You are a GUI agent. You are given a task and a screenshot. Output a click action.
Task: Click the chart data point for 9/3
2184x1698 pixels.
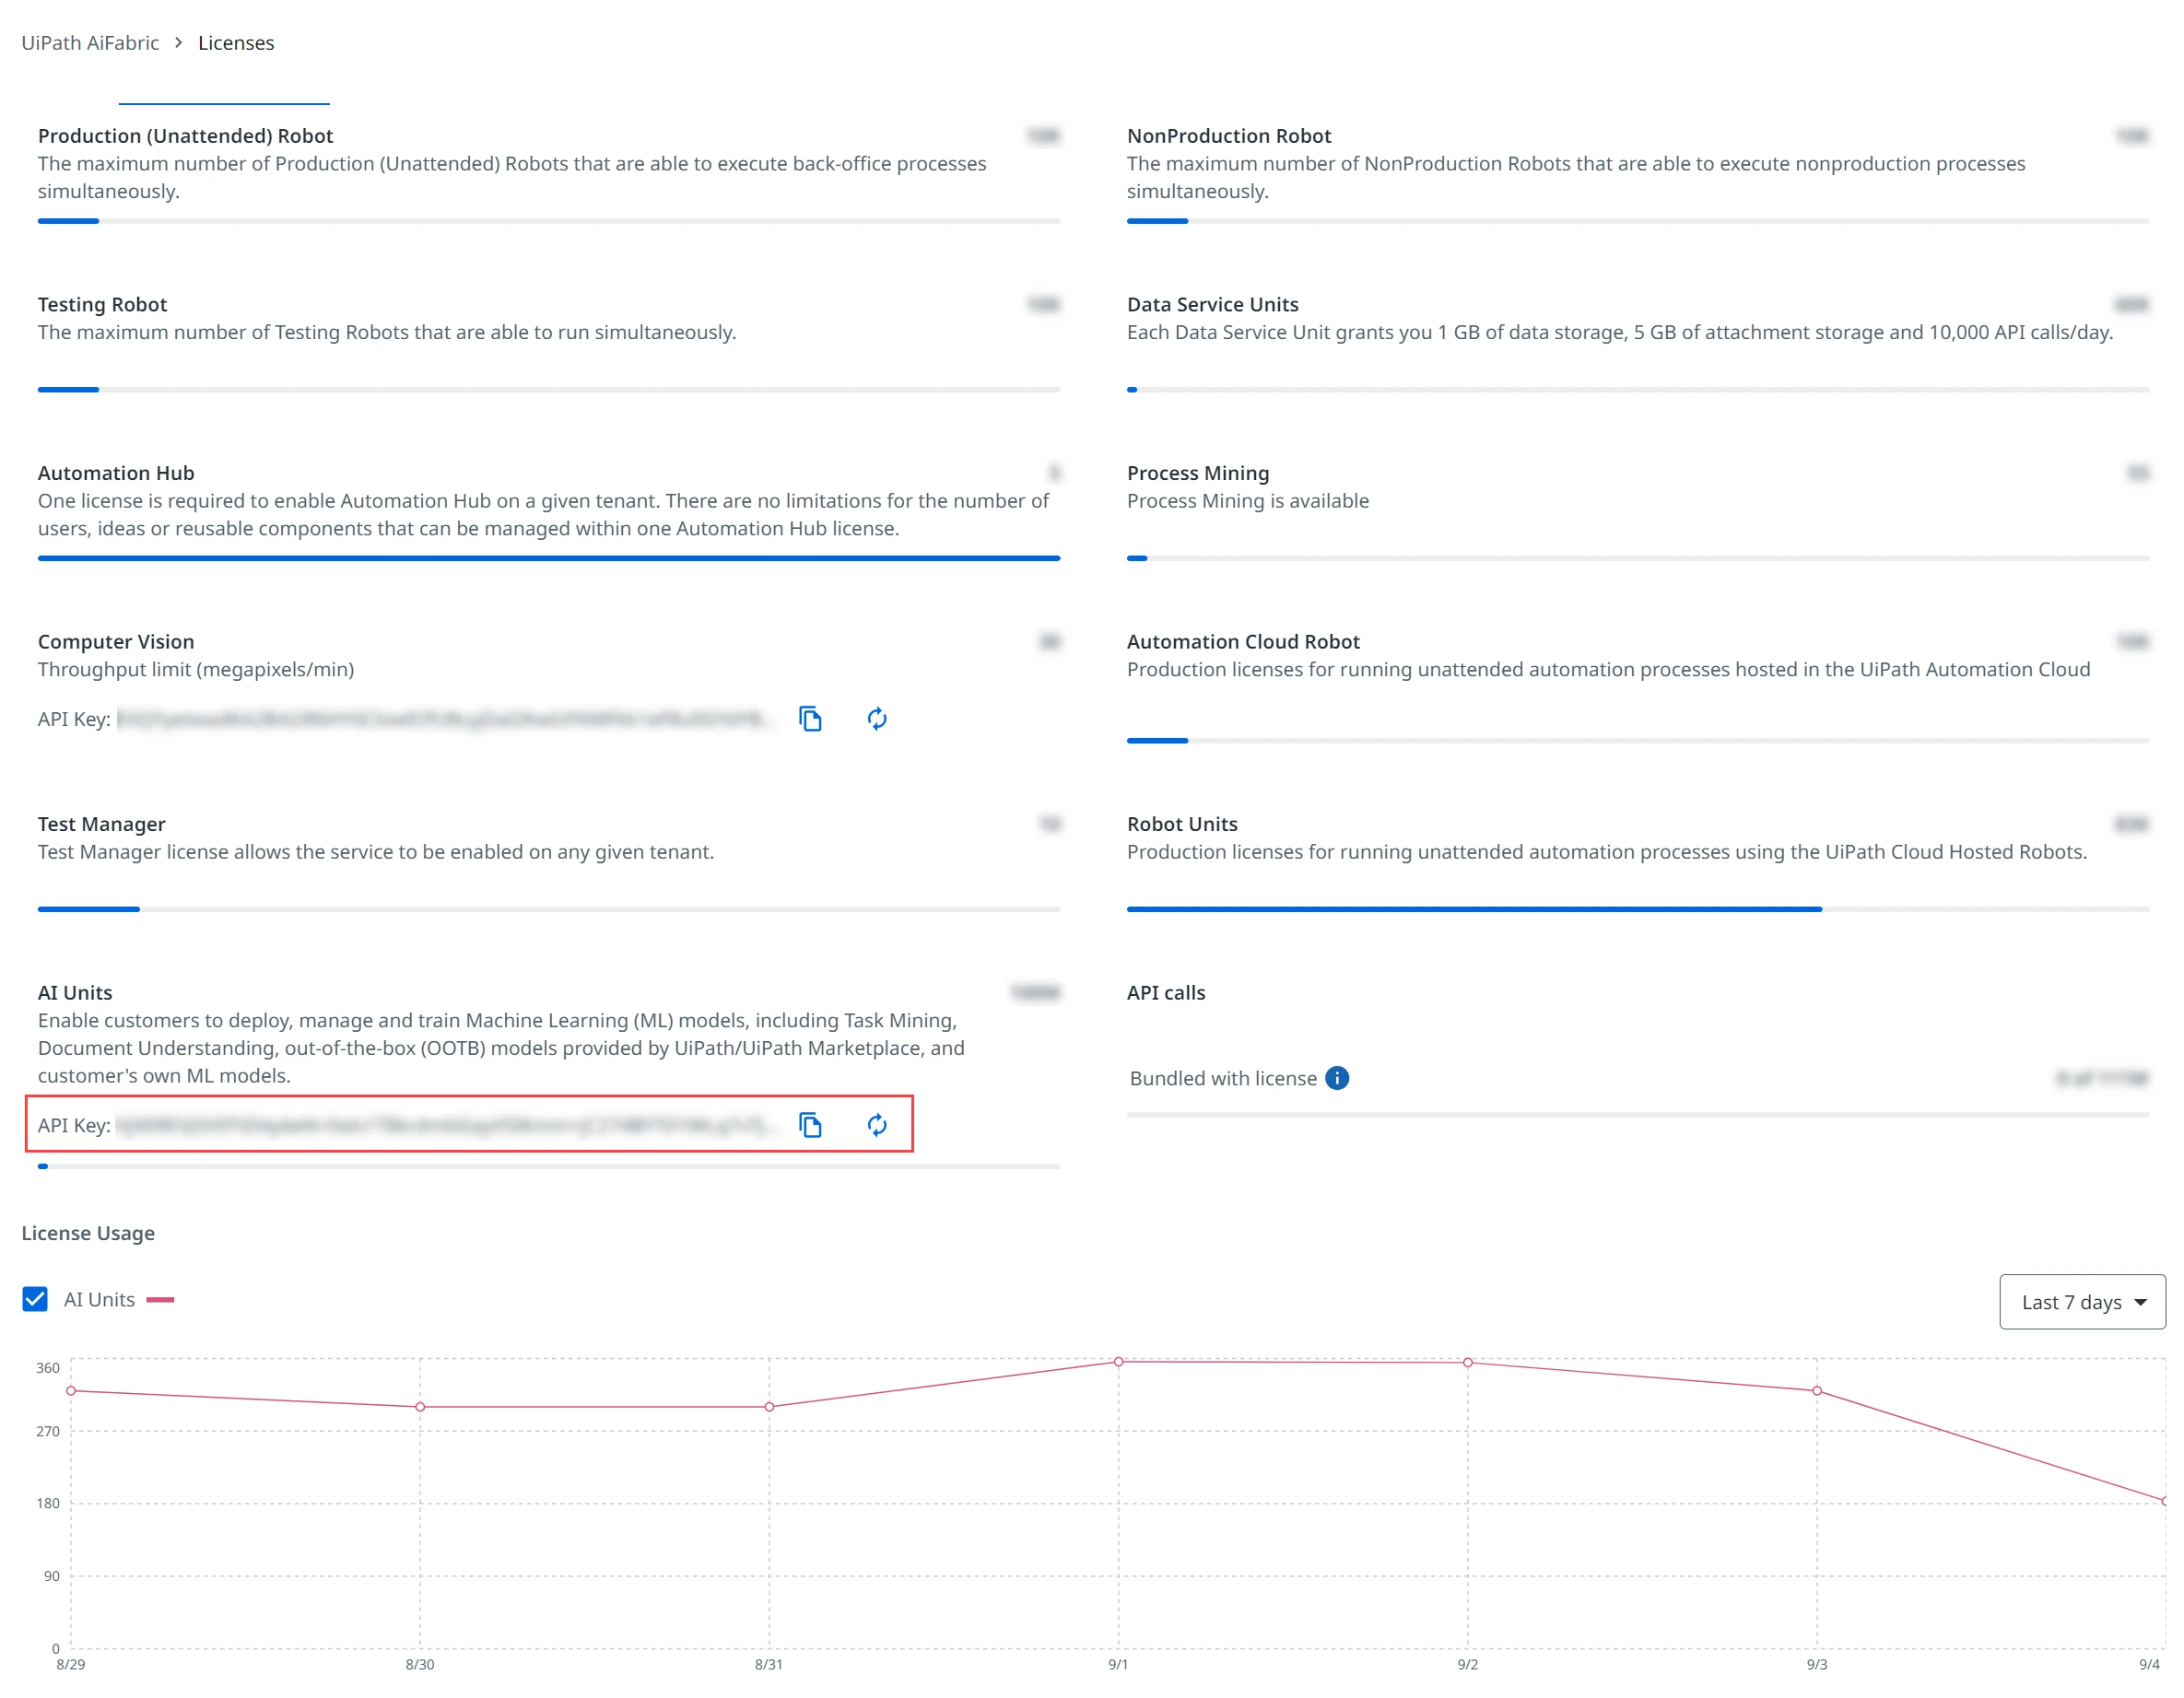[1817, 1391]
